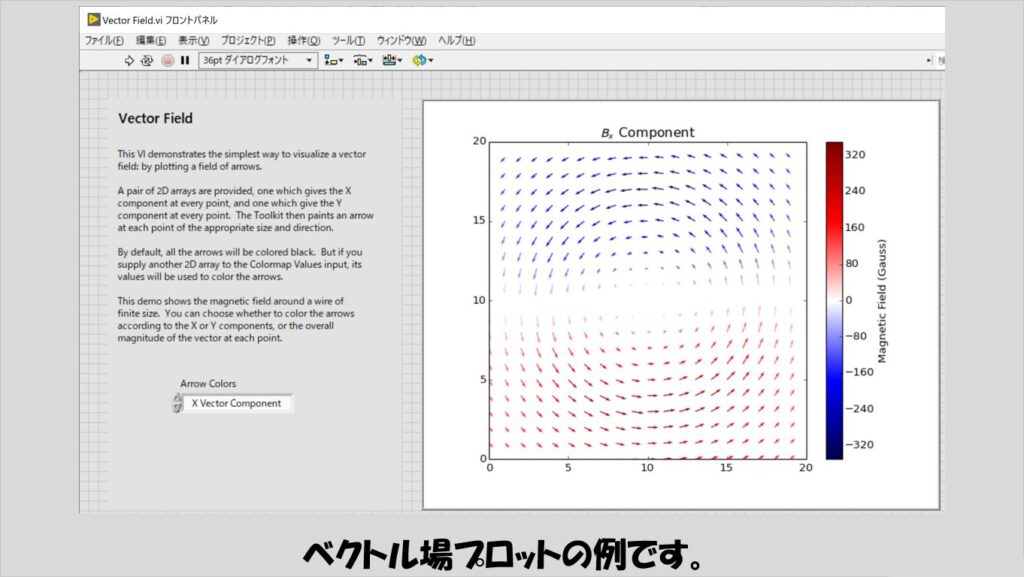The image size is (1024, 577).
Task: Open the 表示(V) menu
Action: pos(194,41)
